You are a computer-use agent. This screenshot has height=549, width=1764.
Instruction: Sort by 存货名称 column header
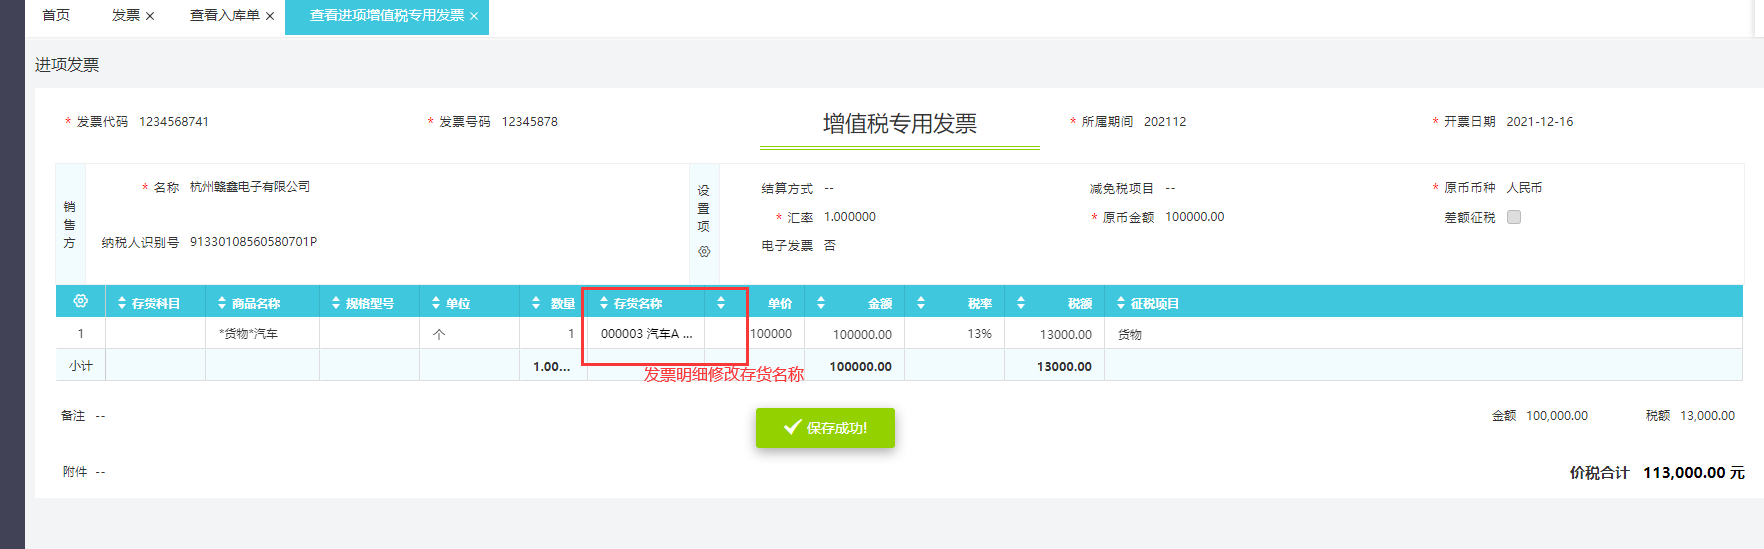pyautogui.click(x=604, y=303)
